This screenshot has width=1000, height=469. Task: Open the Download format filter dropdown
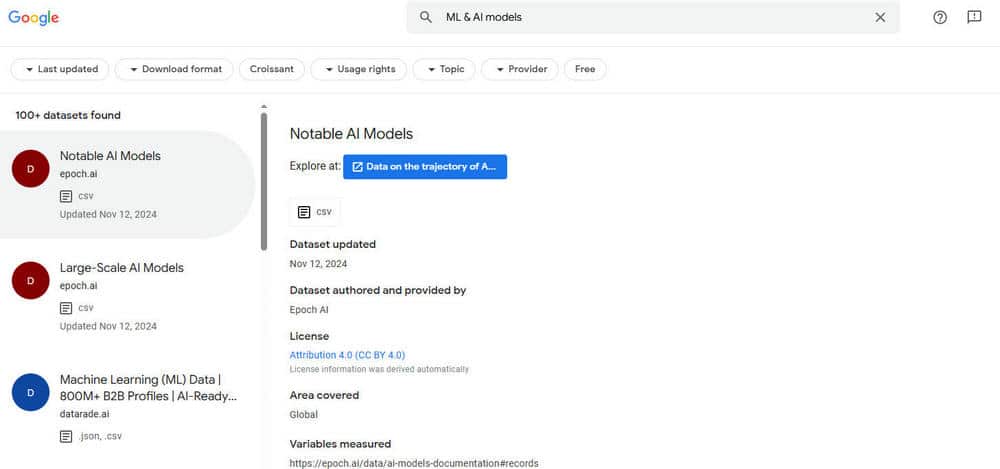pos(174,69)
